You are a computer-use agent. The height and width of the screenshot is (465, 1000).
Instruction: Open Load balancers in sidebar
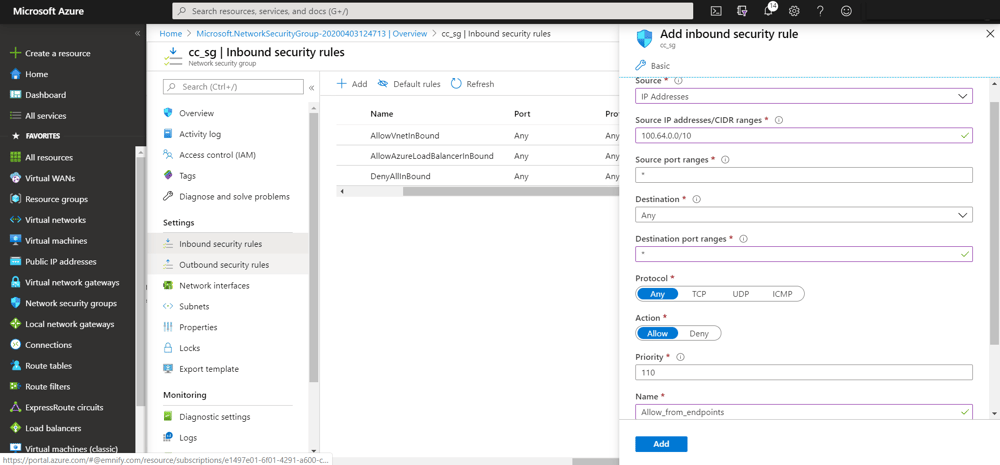click(x=53, y=429)
